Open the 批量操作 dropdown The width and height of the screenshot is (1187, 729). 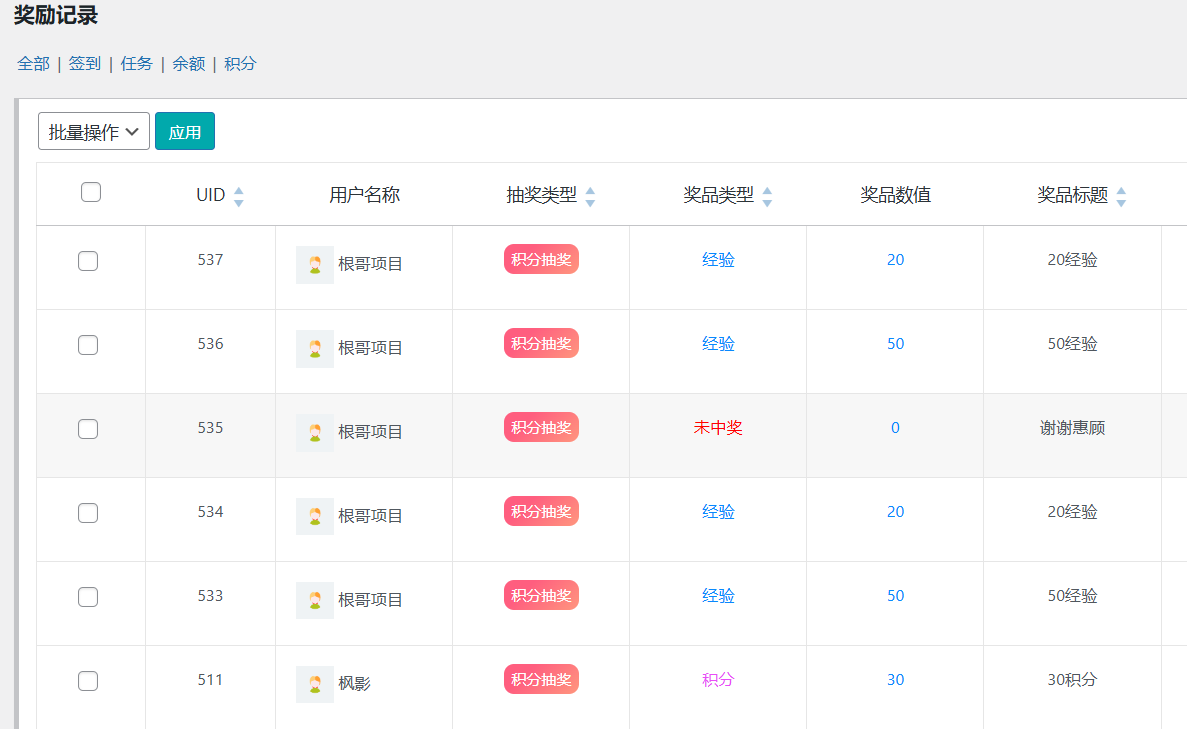pyautogui.click(x=94, y=132)
